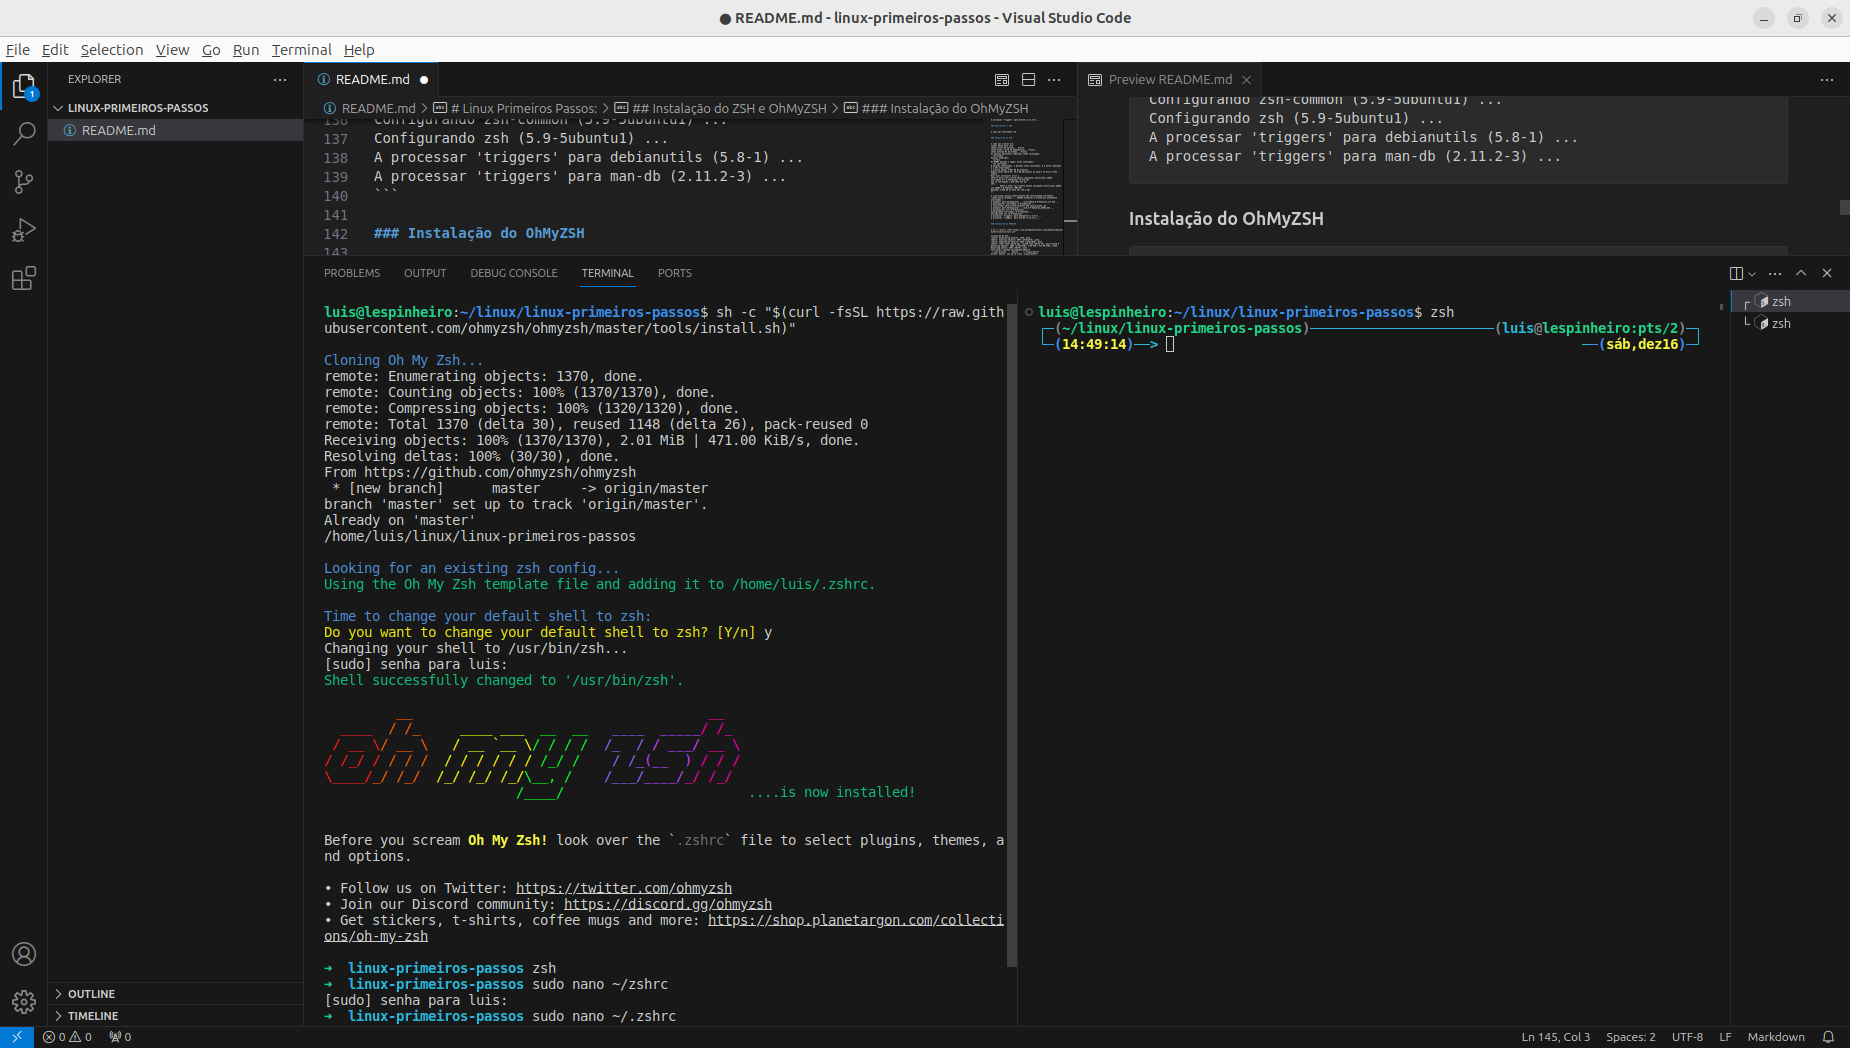The image size is (1850, 1048).
Task: Open the Accounts menu icon
Action: 24,954
